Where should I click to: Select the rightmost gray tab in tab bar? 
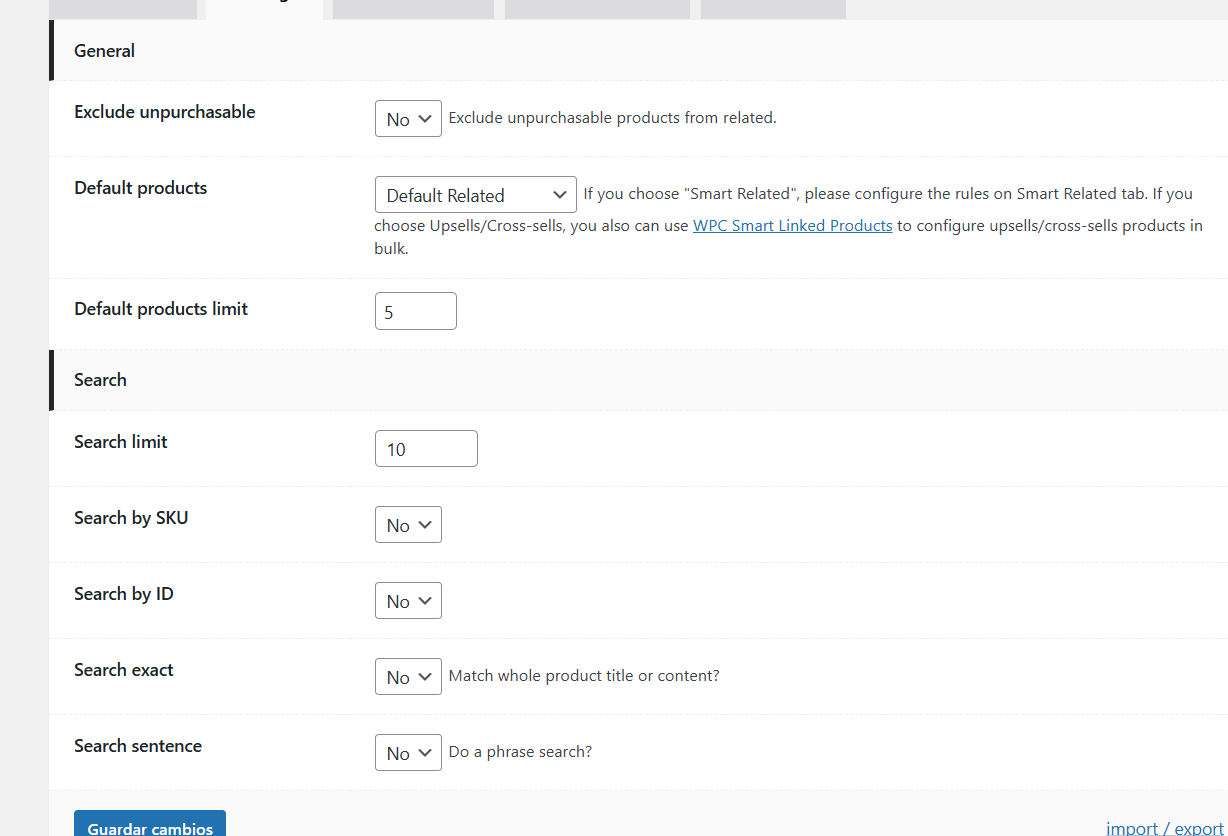(773, 8)
